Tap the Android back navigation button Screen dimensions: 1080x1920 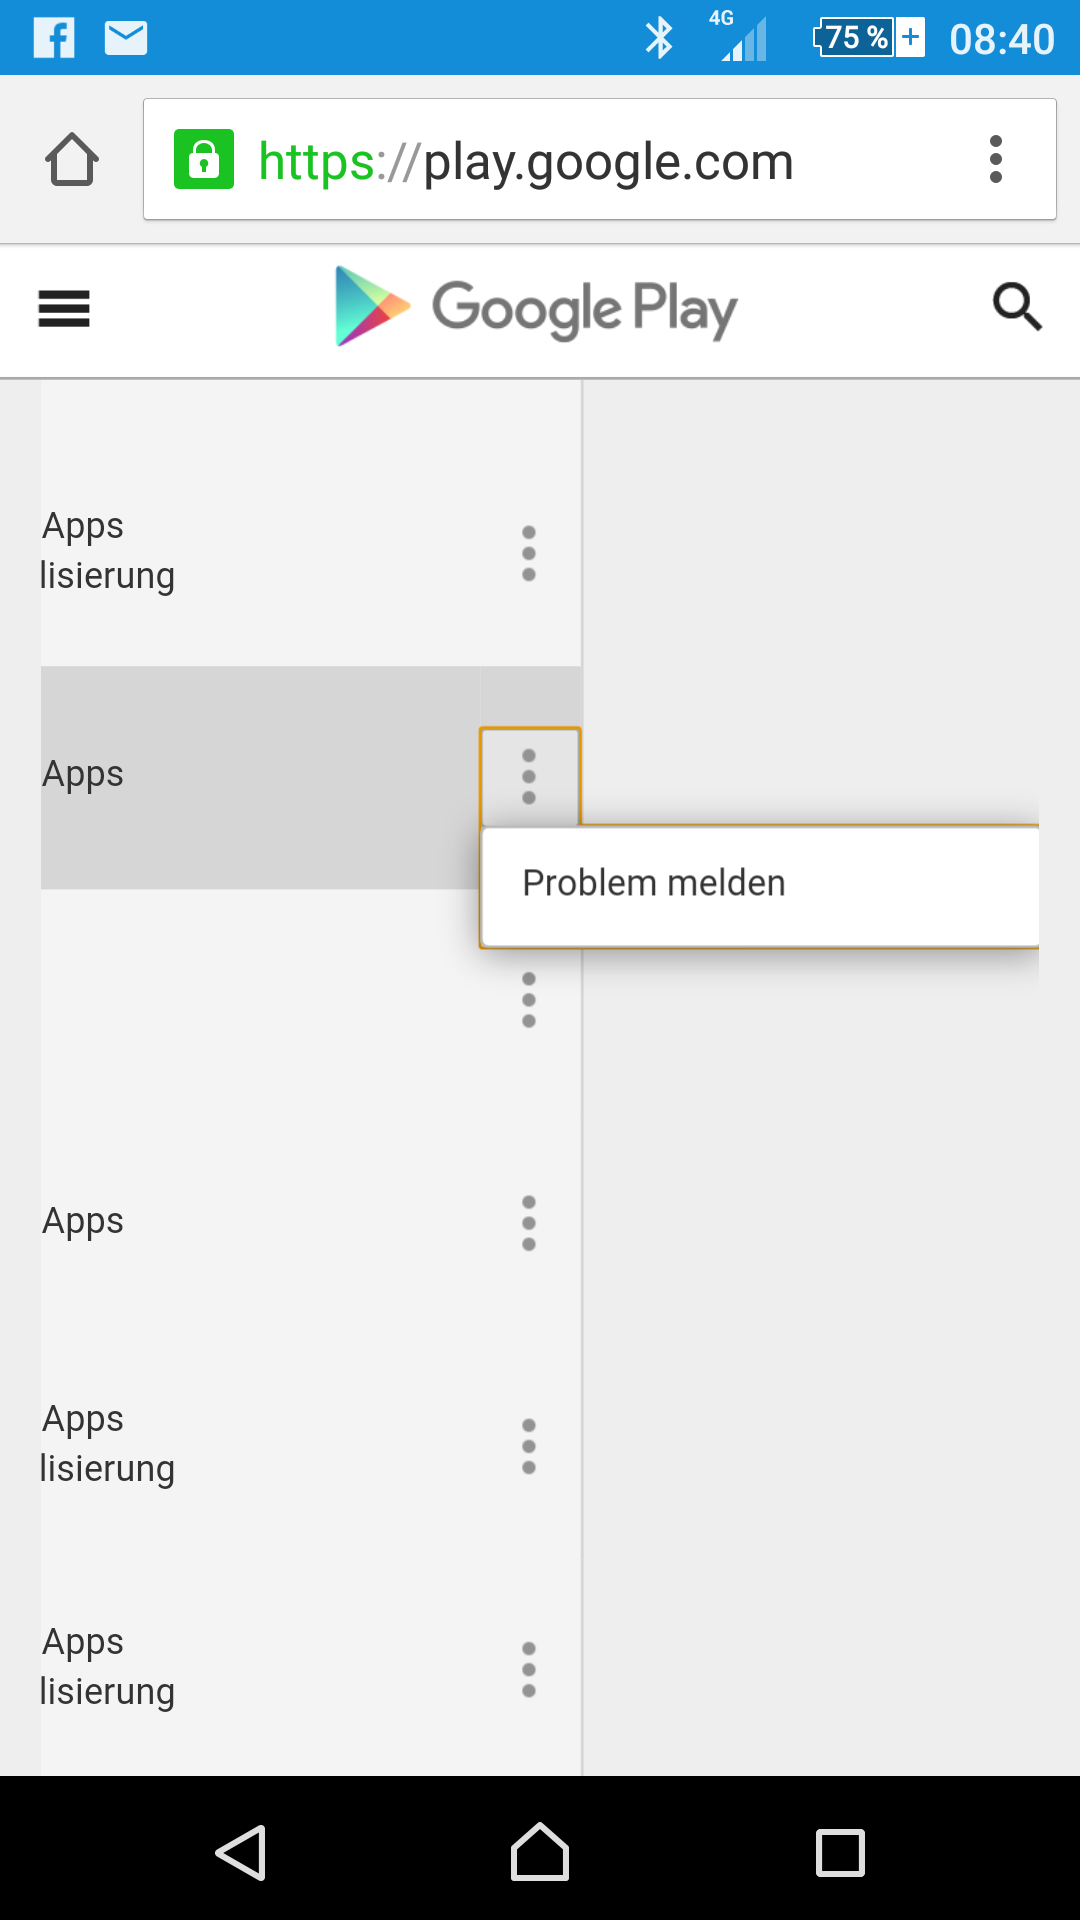tap(241, 1853)
